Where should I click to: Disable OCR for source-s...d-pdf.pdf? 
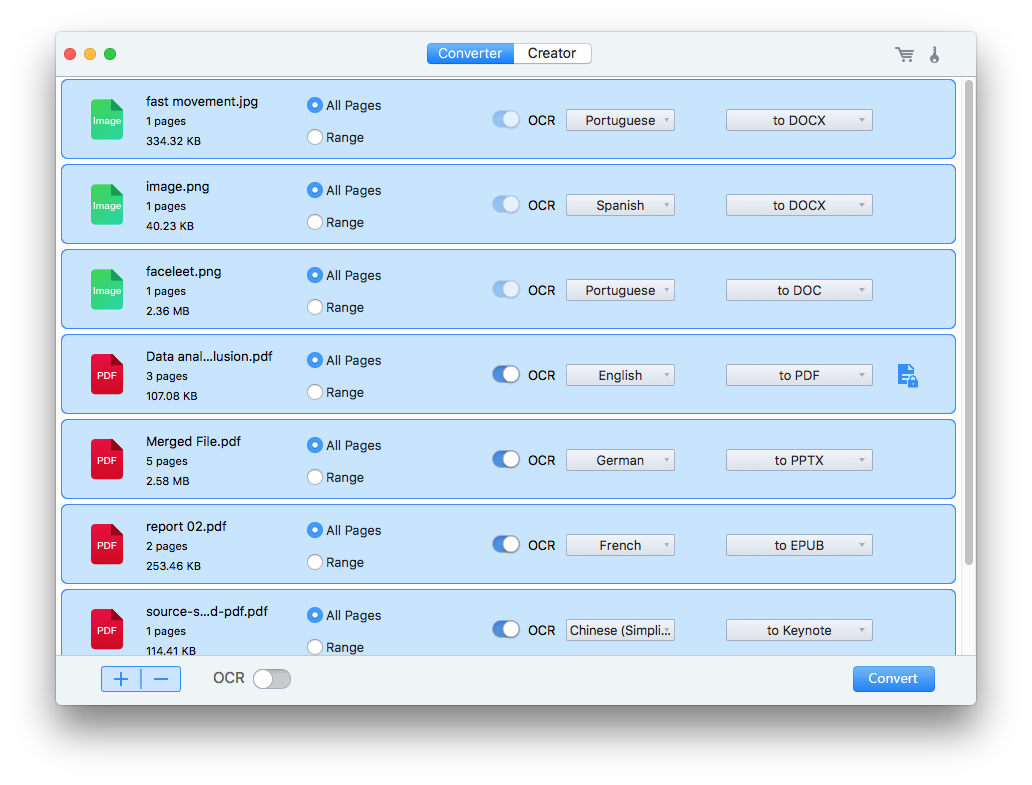click(x=505, y=629)
